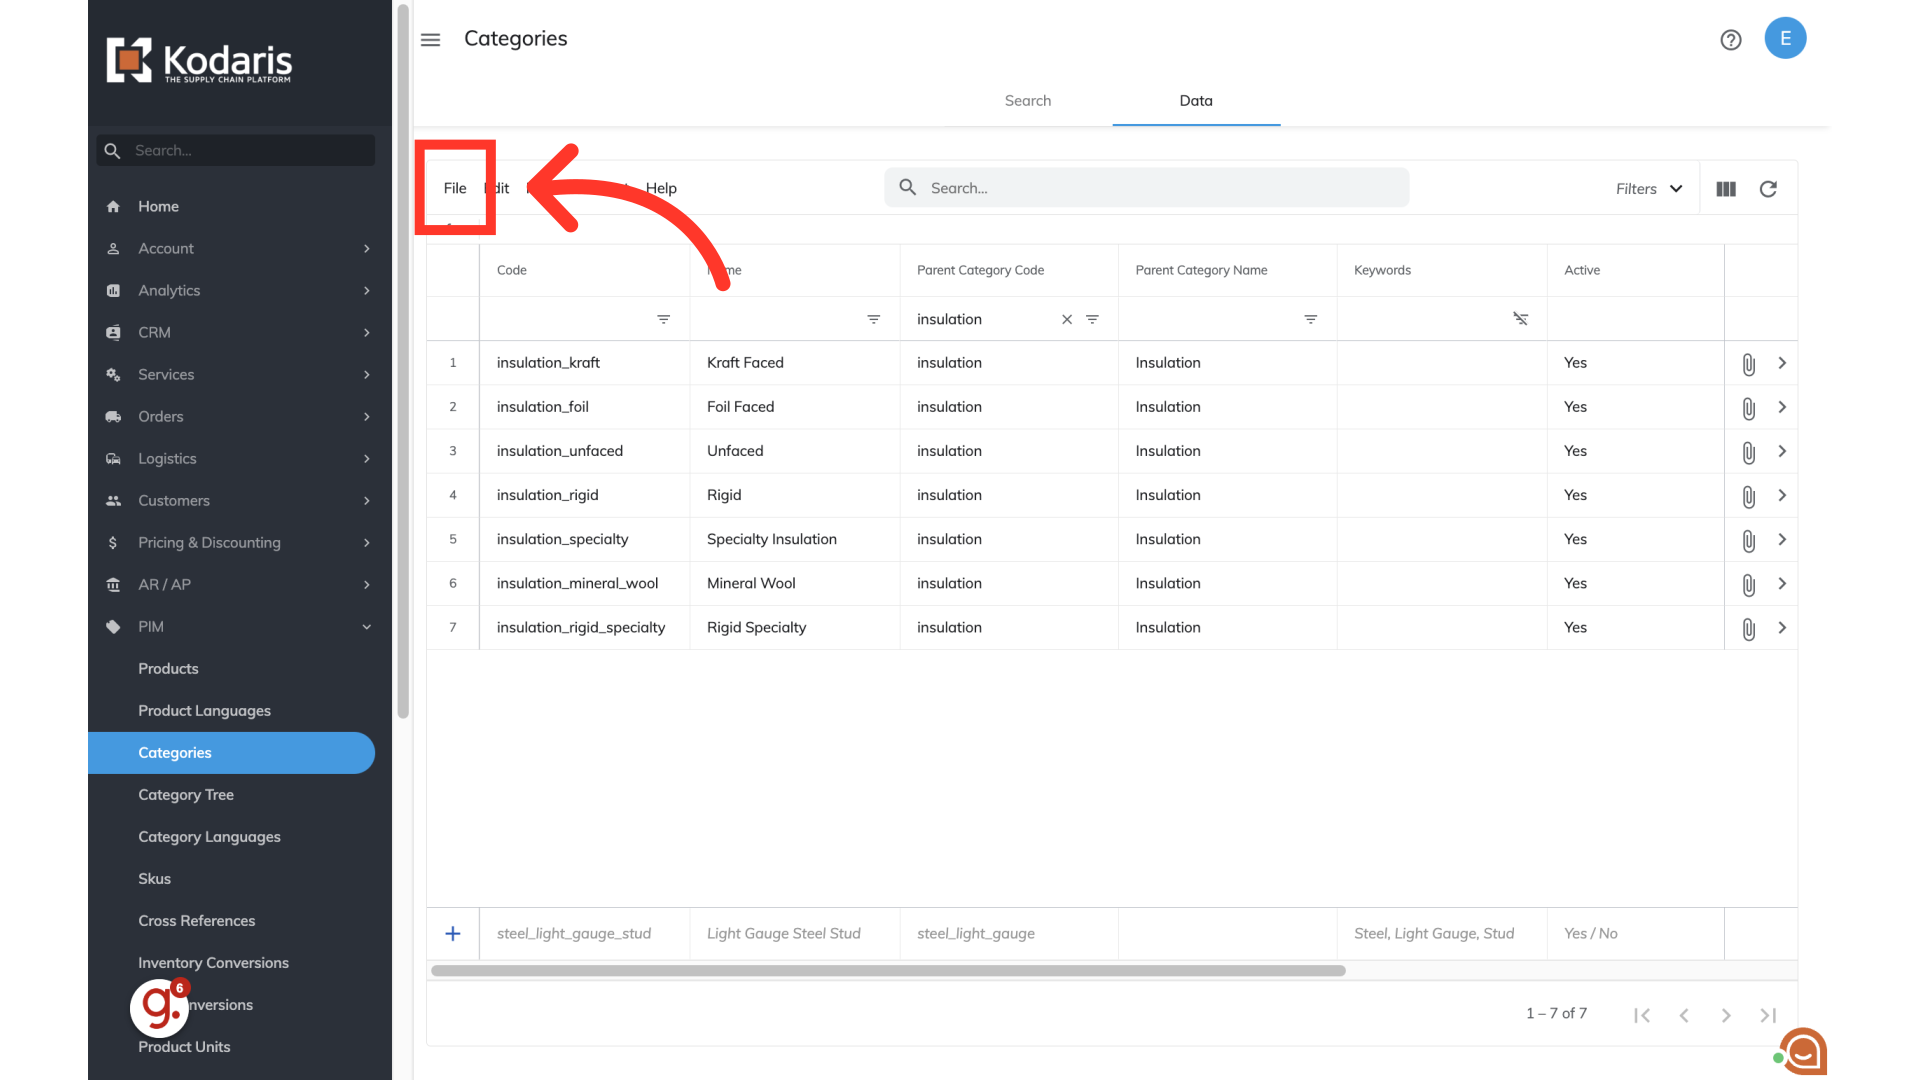Screen dimensions: 1920x1080
Task: Open the help question mark icon
Action: coord(1731,40)
